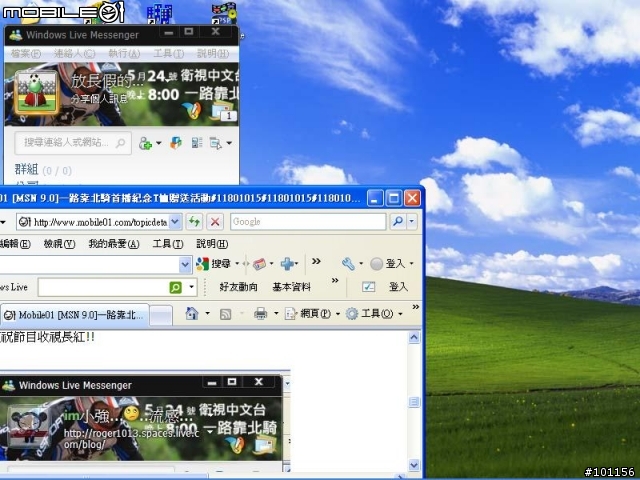Expand the address bar history dropdown

pos(175,222)
